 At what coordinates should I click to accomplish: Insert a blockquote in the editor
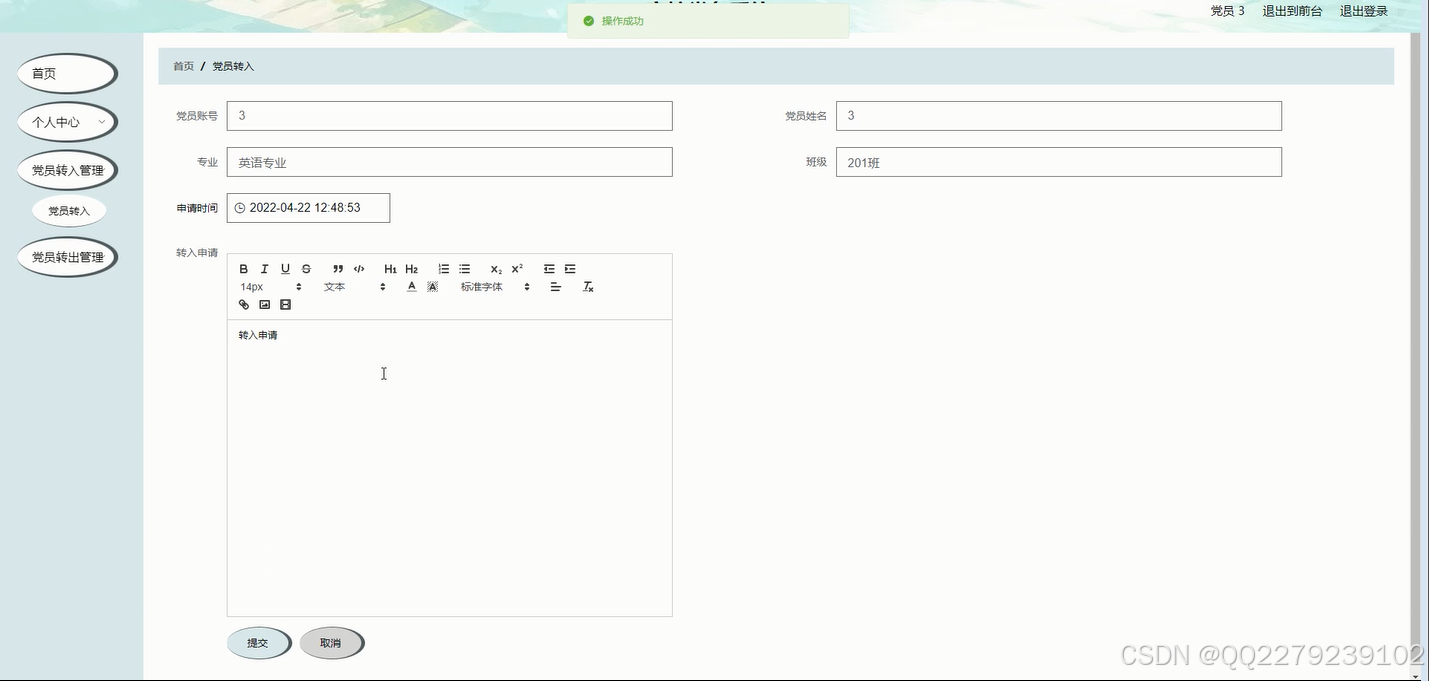point(338,268)
